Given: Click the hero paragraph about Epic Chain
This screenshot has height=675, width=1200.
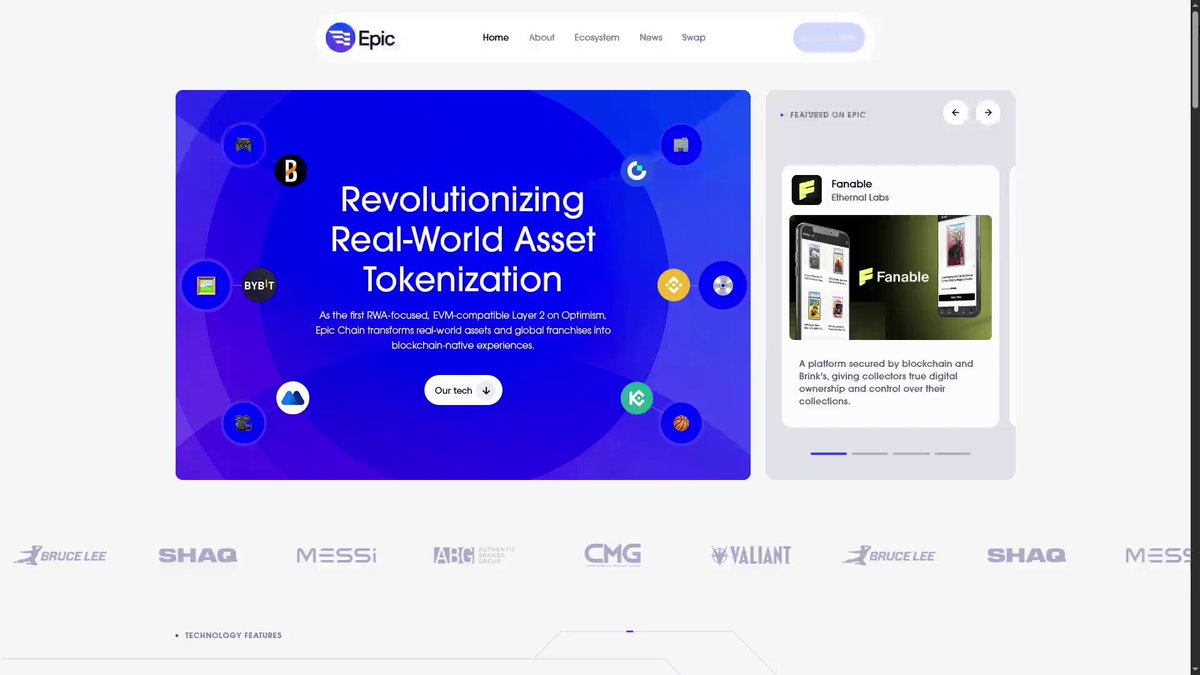Looking at the screenshot, I should coord(463,330).
